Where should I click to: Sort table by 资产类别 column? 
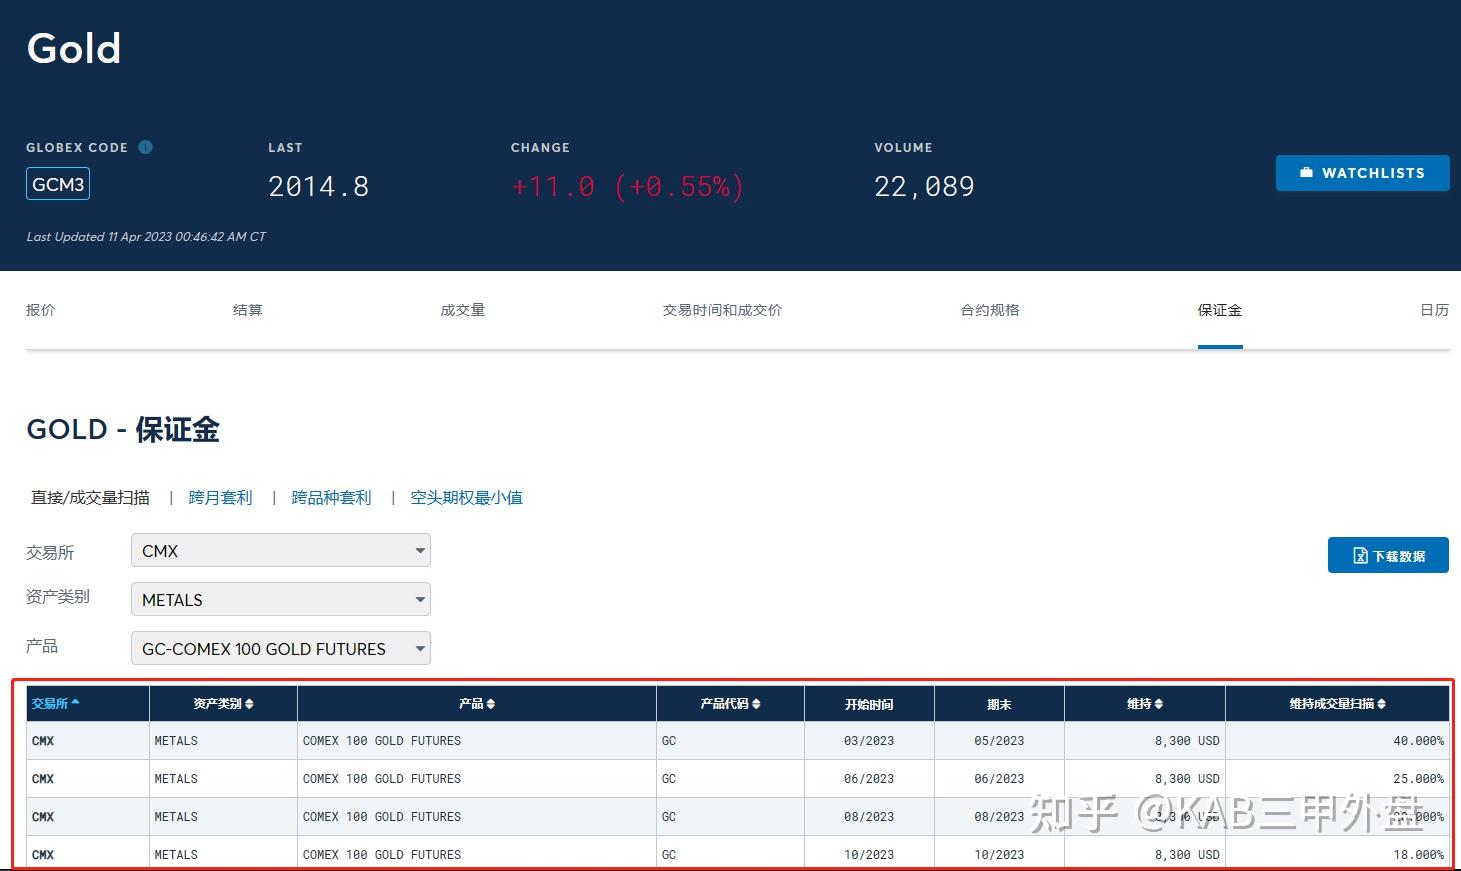(x=223, y=704)
